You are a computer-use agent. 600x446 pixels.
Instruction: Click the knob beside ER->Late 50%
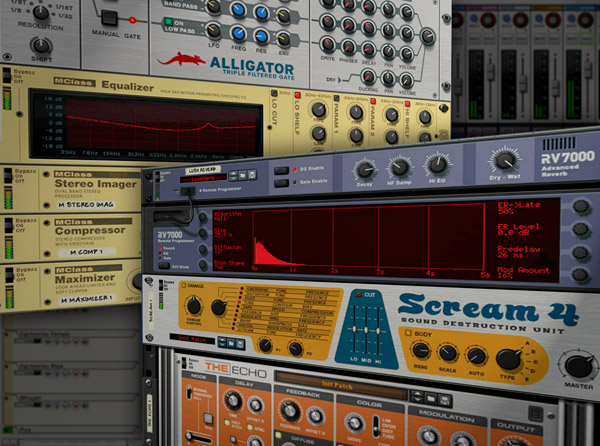point(581,207)
